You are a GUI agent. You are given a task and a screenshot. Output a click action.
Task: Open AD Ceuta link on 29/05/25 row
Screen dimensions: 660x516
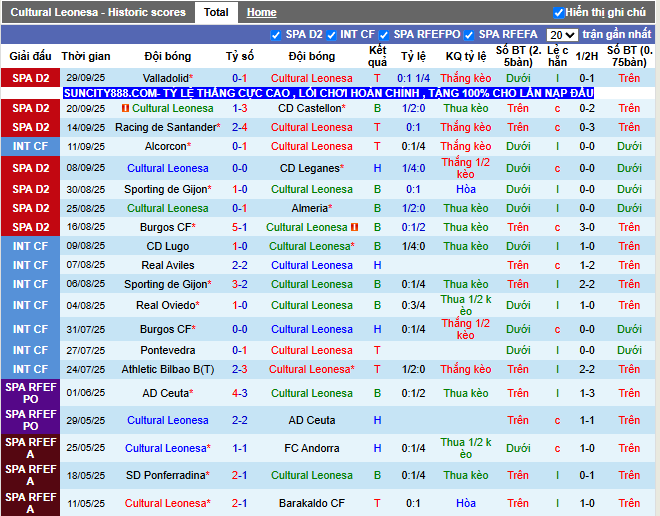[x=311, y=420]
